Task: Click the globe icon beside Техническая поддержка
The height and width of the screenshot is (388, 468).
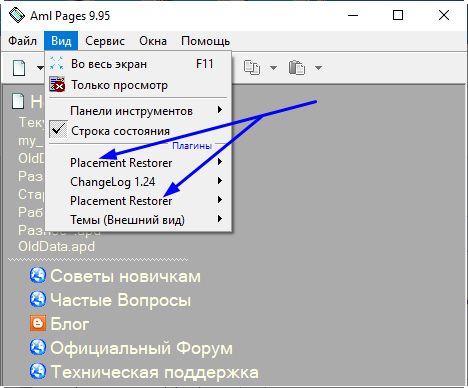Action: pyautogui.click(x=38, y=371)
